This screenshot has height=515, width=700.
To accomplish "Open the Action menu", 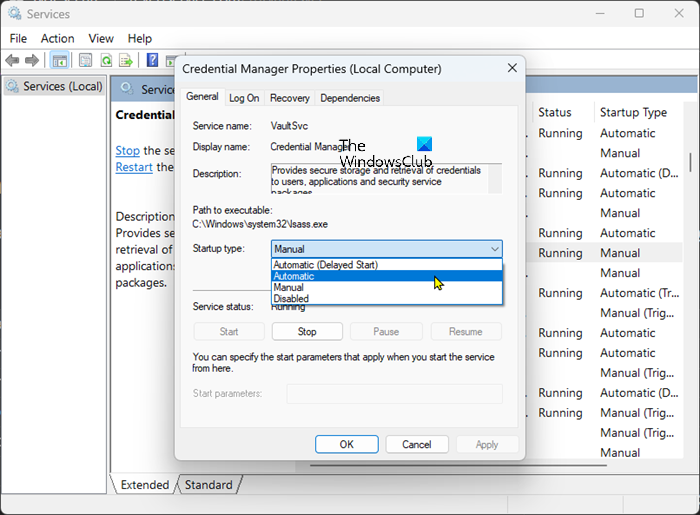I will (x=58, y=39).
